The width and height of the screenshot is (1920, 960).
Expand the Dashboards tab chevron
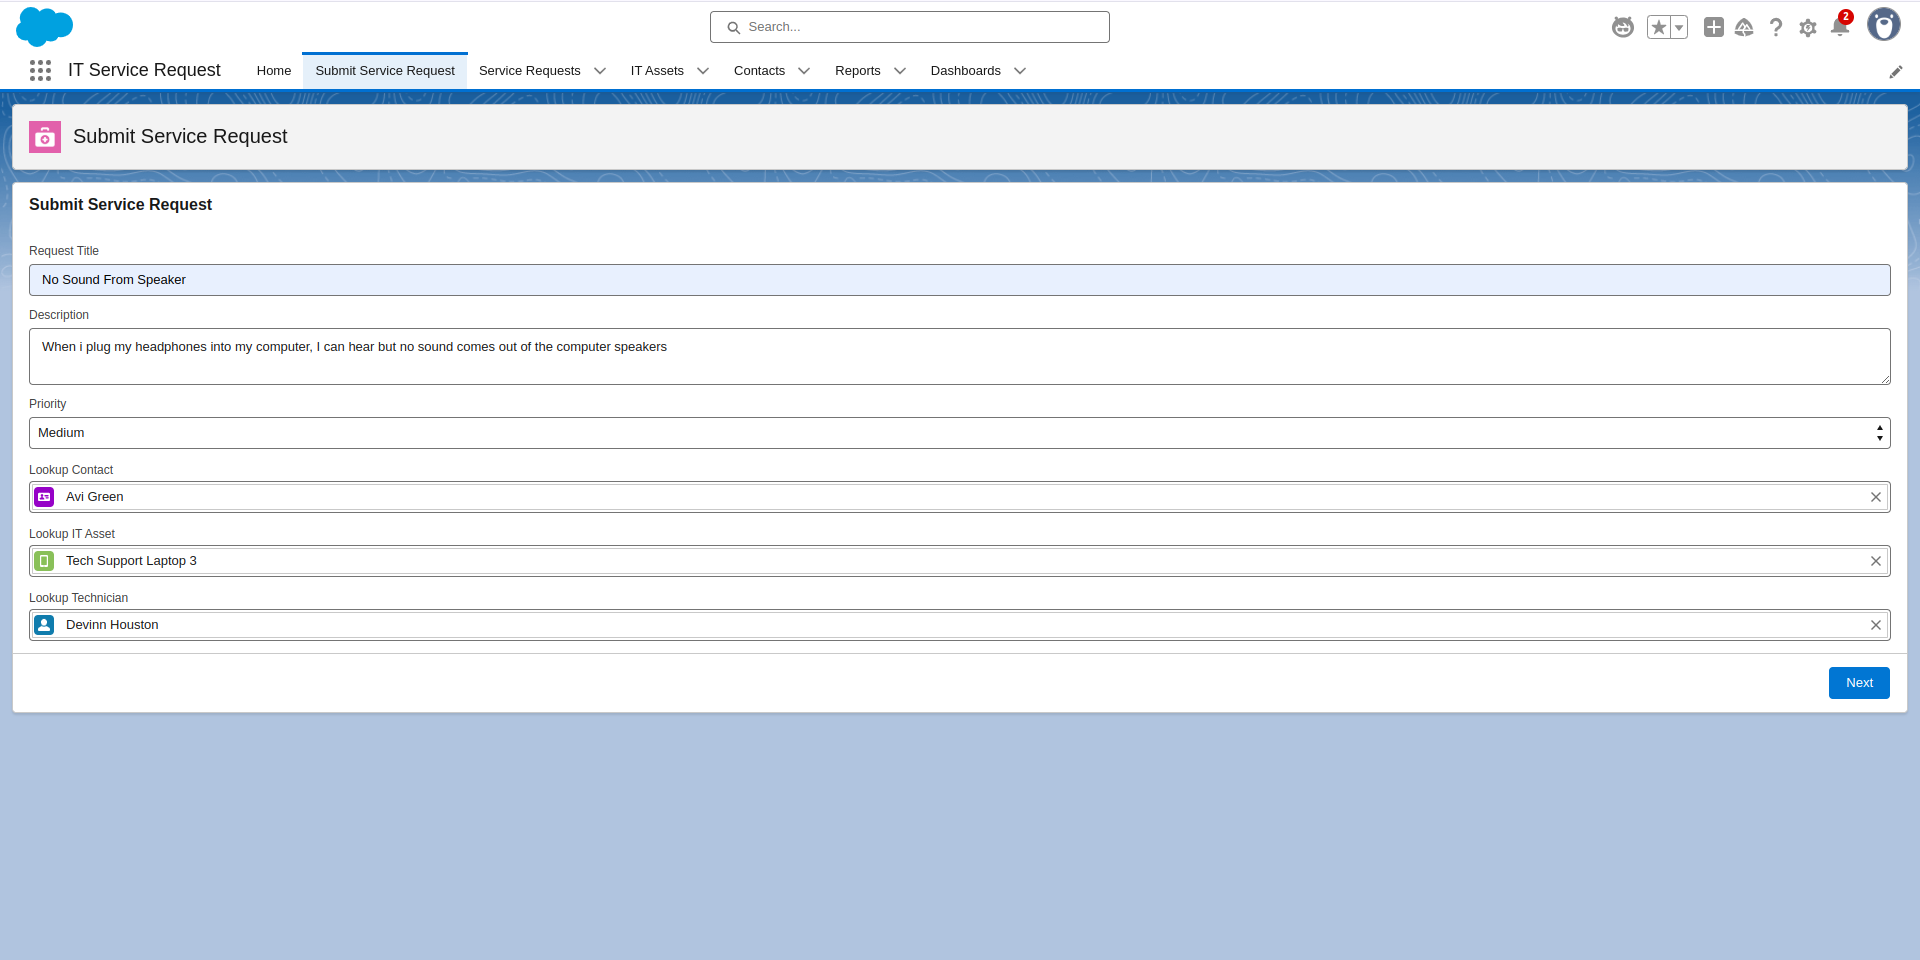pos(1020,71)
